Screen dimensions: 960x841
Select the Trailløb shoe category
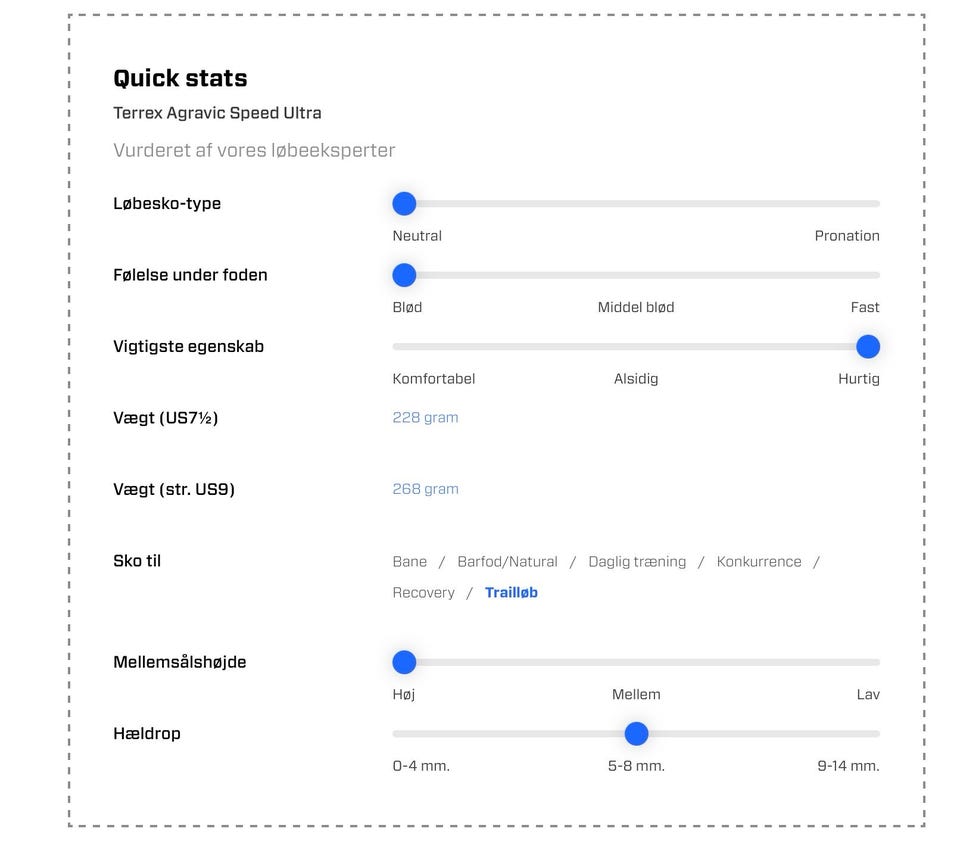[511, 593]
